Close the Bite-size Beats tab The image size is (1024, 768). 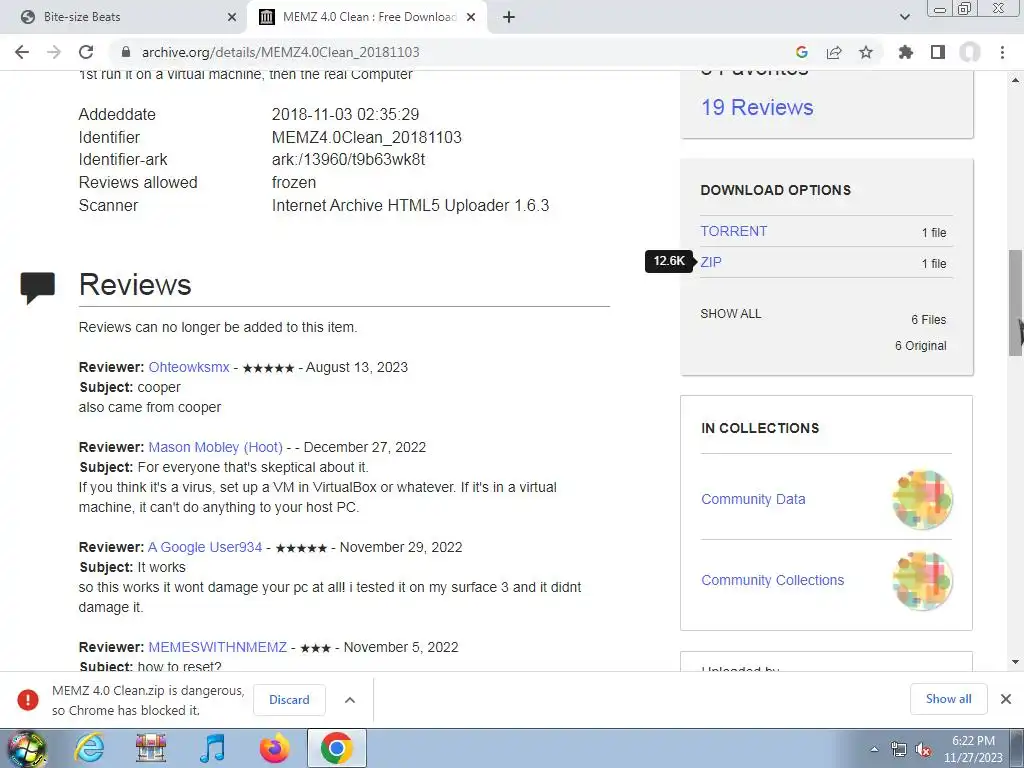(232, 17)
